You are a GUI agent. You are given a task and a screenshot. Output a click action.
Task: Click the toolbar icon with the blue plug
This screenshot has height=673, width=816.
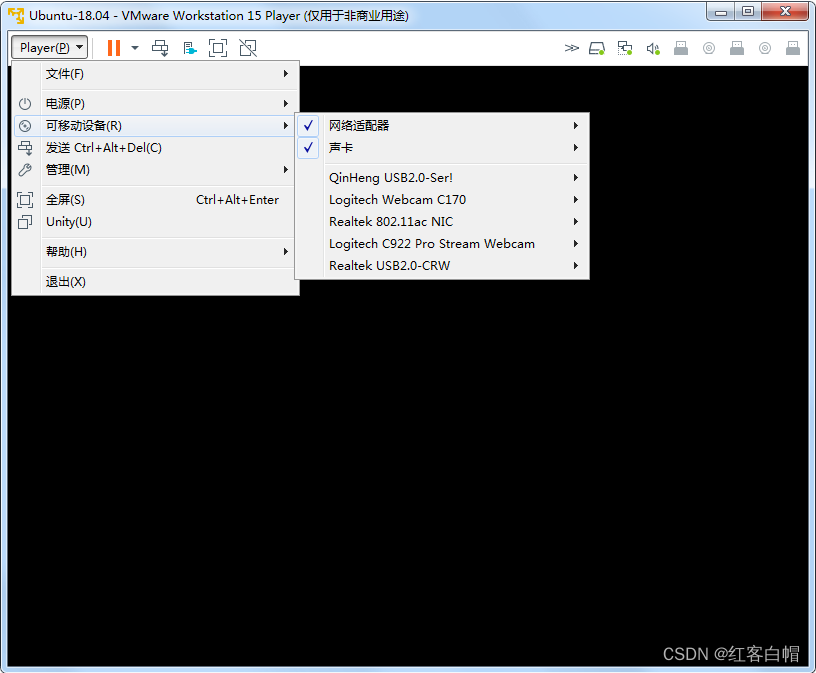click(189, 48)
